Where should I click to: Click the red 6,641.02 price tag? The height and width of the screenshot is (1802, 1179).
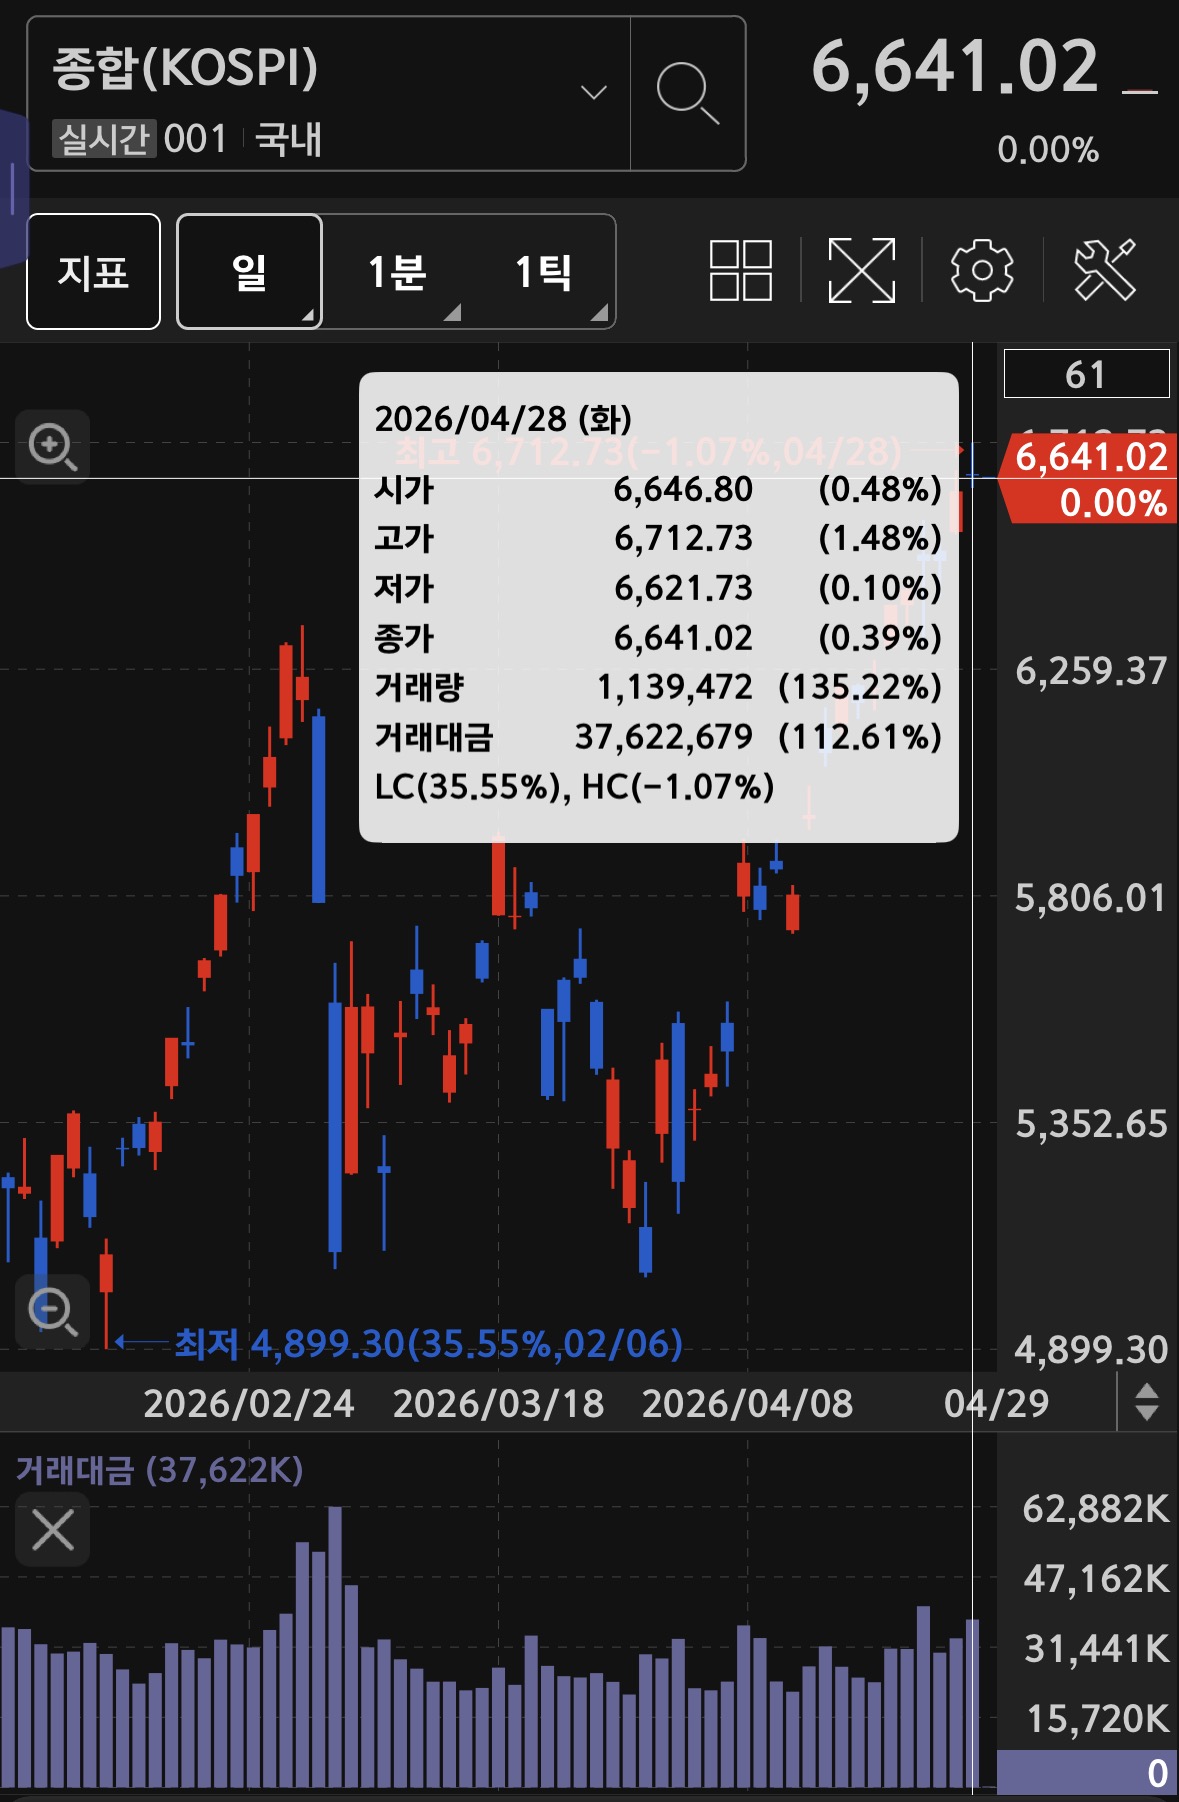(x=1090, y=478)
